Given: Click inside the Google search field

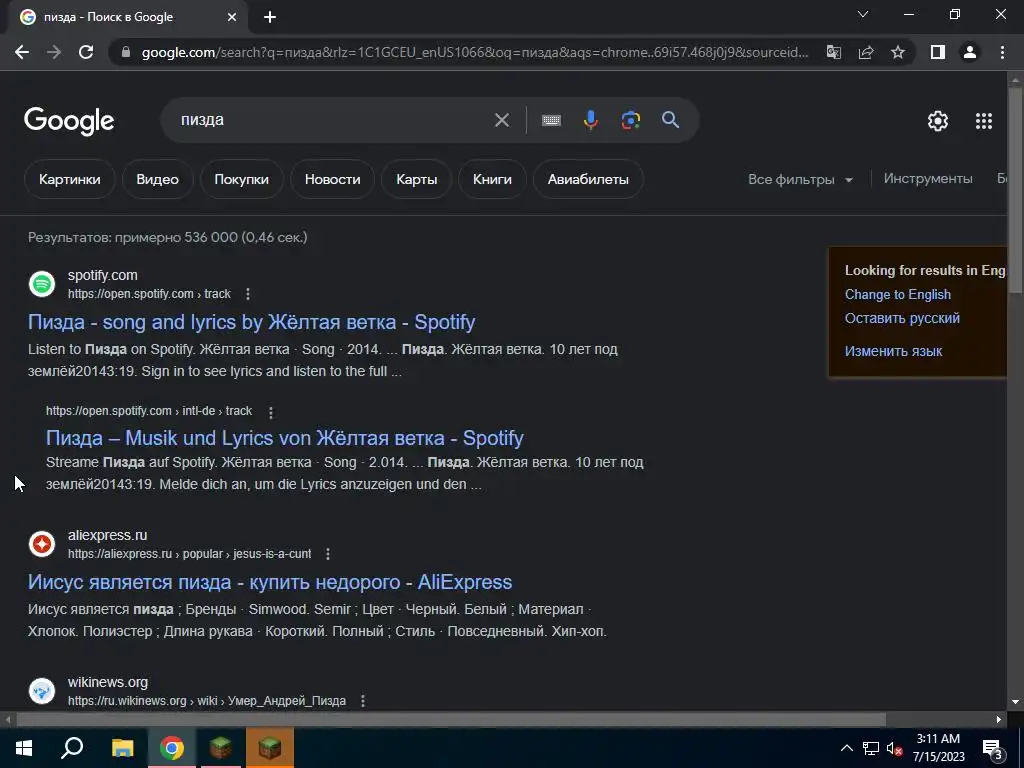Looking at the screenshot, I should (x=333, y=120).
